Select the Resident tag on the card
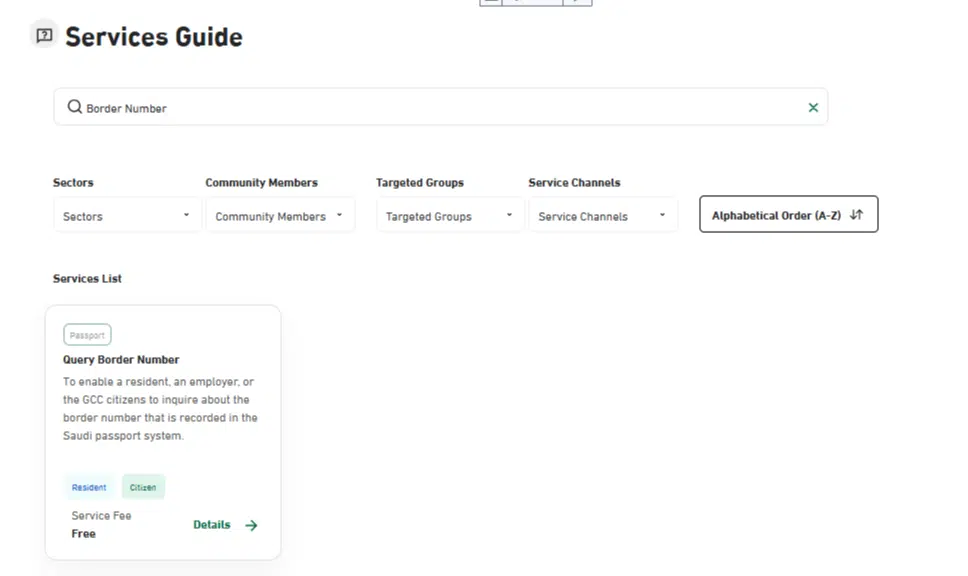 [89, 487]
